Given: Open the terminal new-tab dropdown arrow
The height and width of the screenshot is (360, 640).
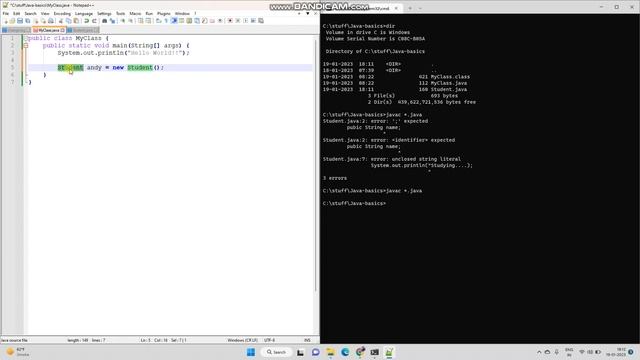Looking at the screenshot, I should tap(420, 8).
